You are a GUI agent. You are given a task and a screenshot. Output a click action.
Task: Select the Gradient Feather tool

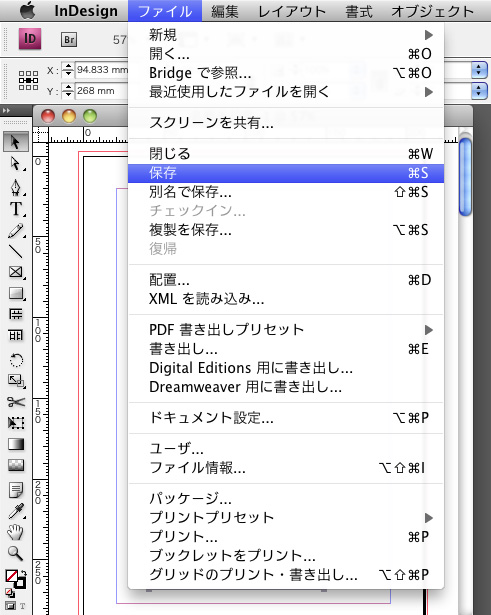pyautogui.click(x=16, y=465)
